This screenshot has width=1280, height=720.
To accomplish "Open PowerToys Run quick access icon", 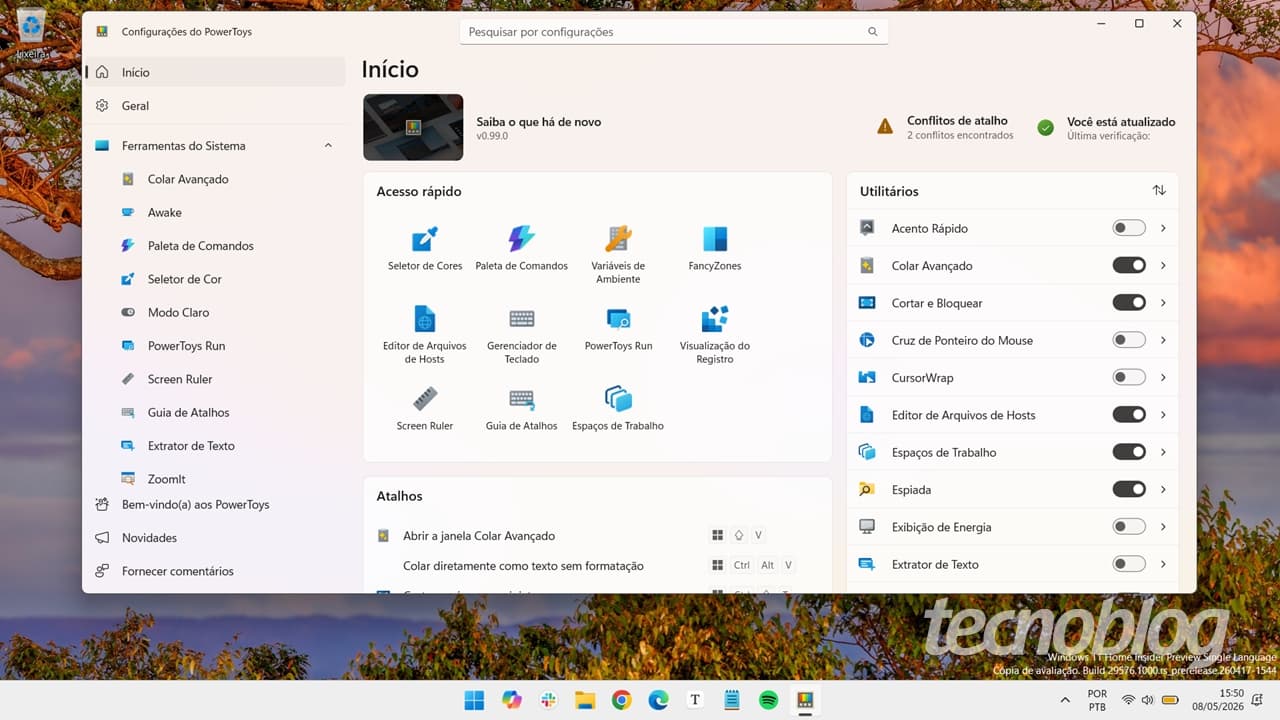I will click(x=618, y=329).
